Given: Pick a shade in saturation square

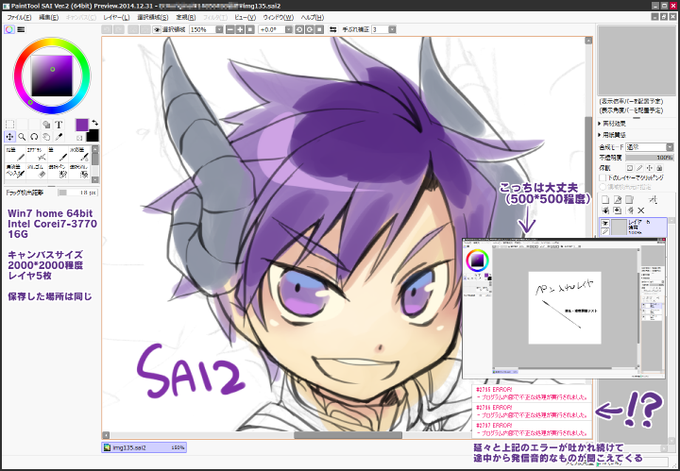Looking at the screenshot, I should [52, 75].
